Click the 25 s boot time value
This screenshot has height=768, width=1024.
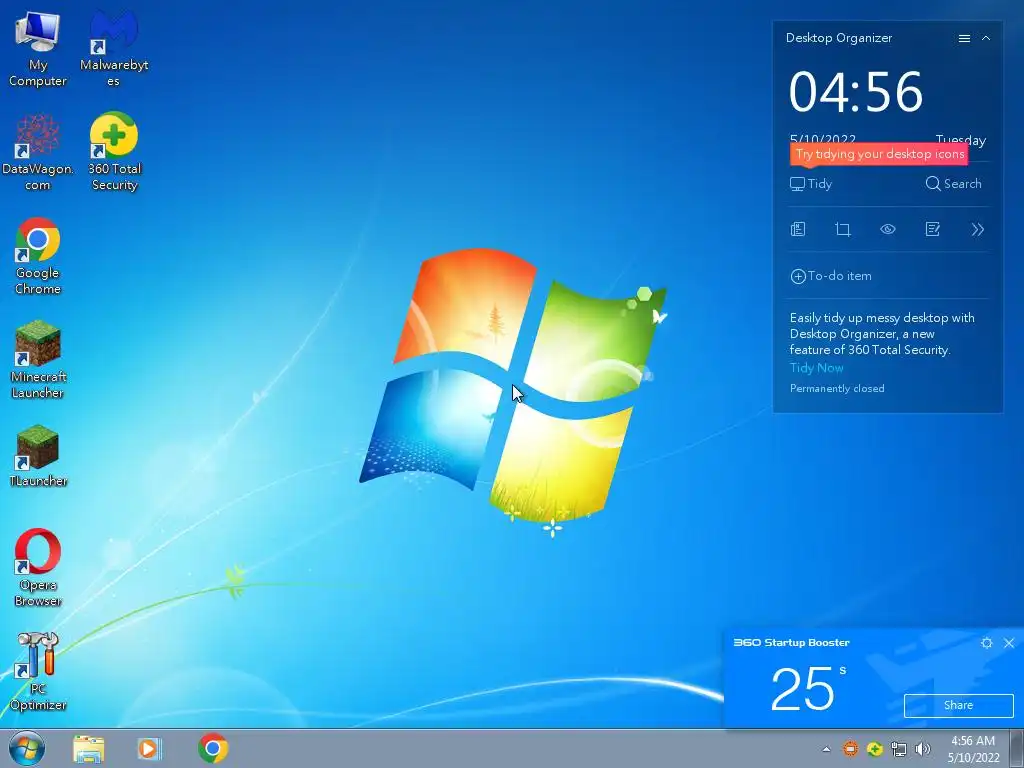[x=807, y=688]
